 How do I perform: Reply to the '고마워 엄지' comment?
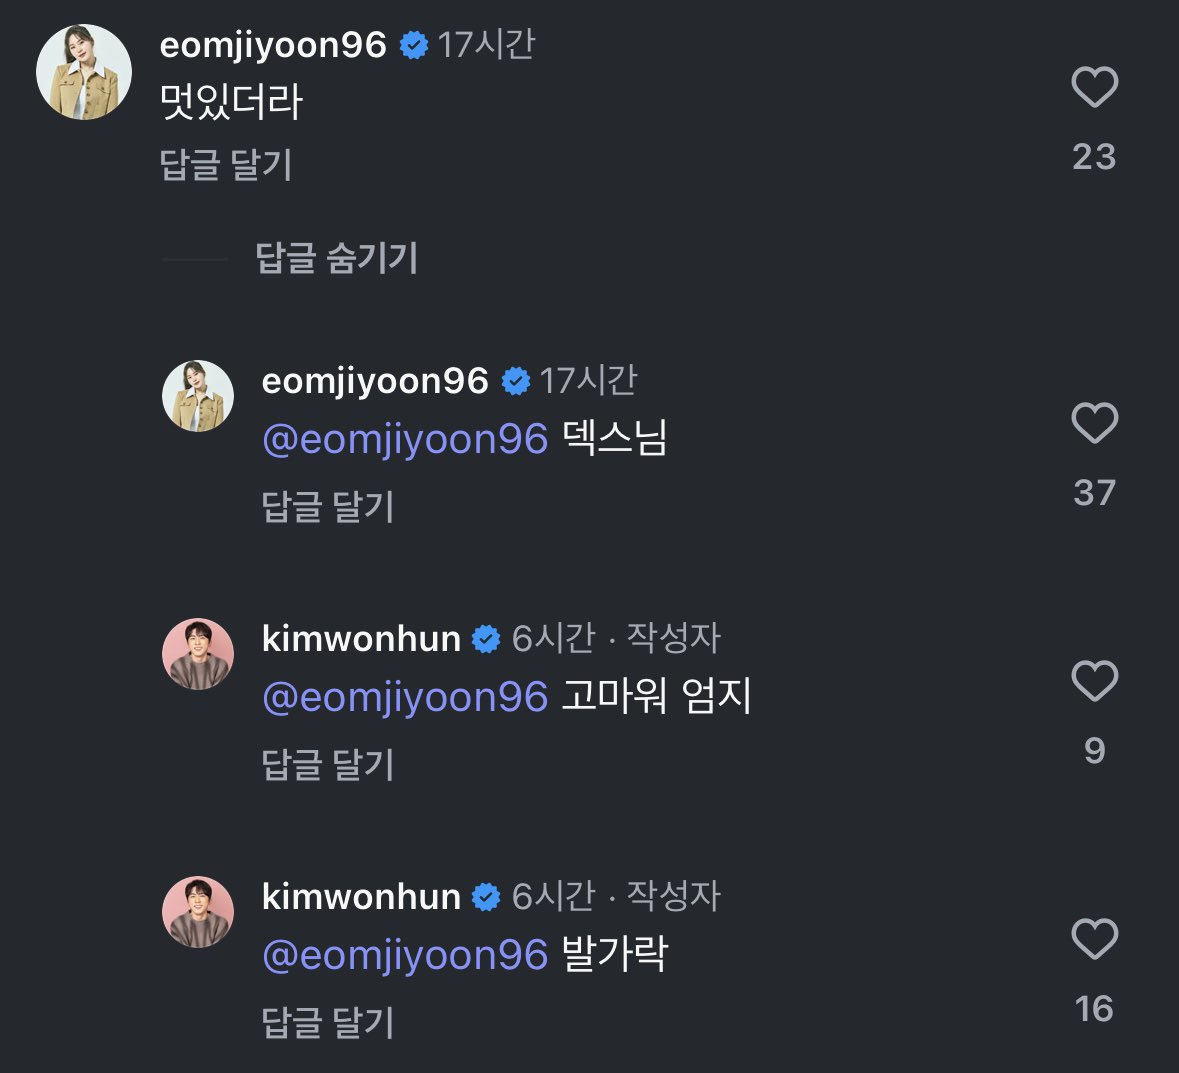pyautogui.click(x=328, y=765)
